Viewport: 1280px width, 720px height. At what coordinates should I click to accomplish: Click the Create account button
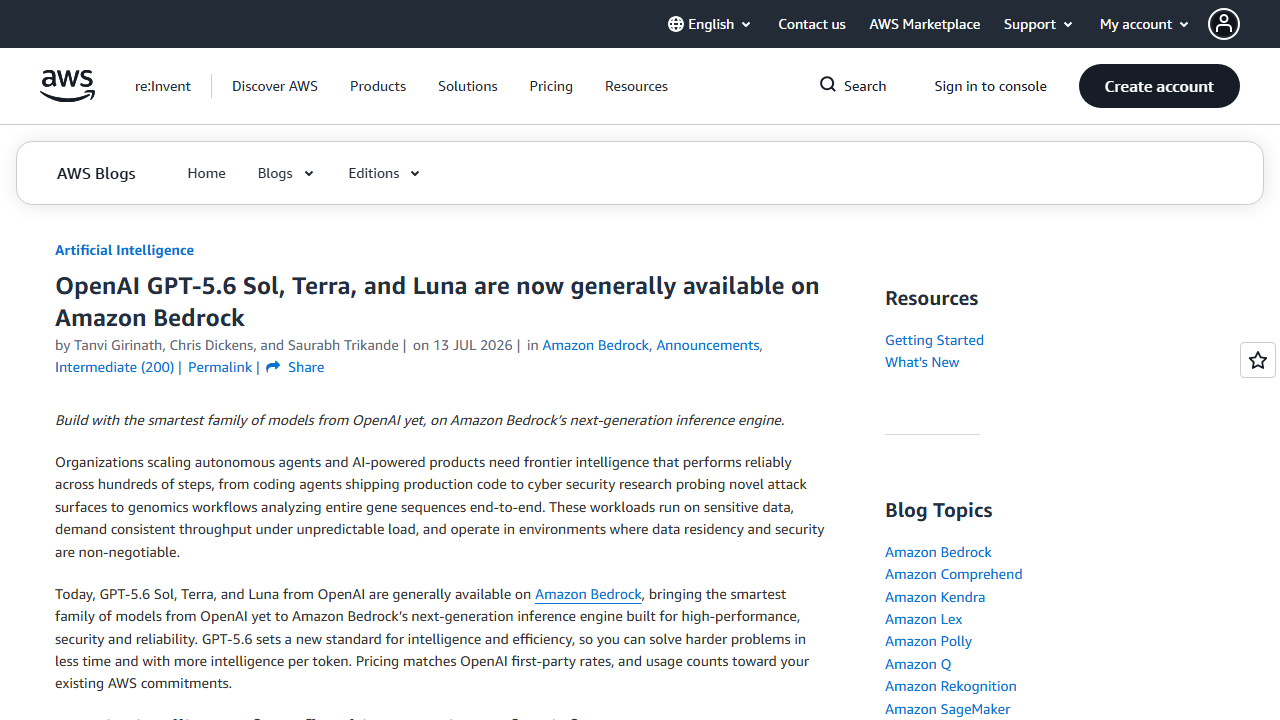[x=1159, y=86]
